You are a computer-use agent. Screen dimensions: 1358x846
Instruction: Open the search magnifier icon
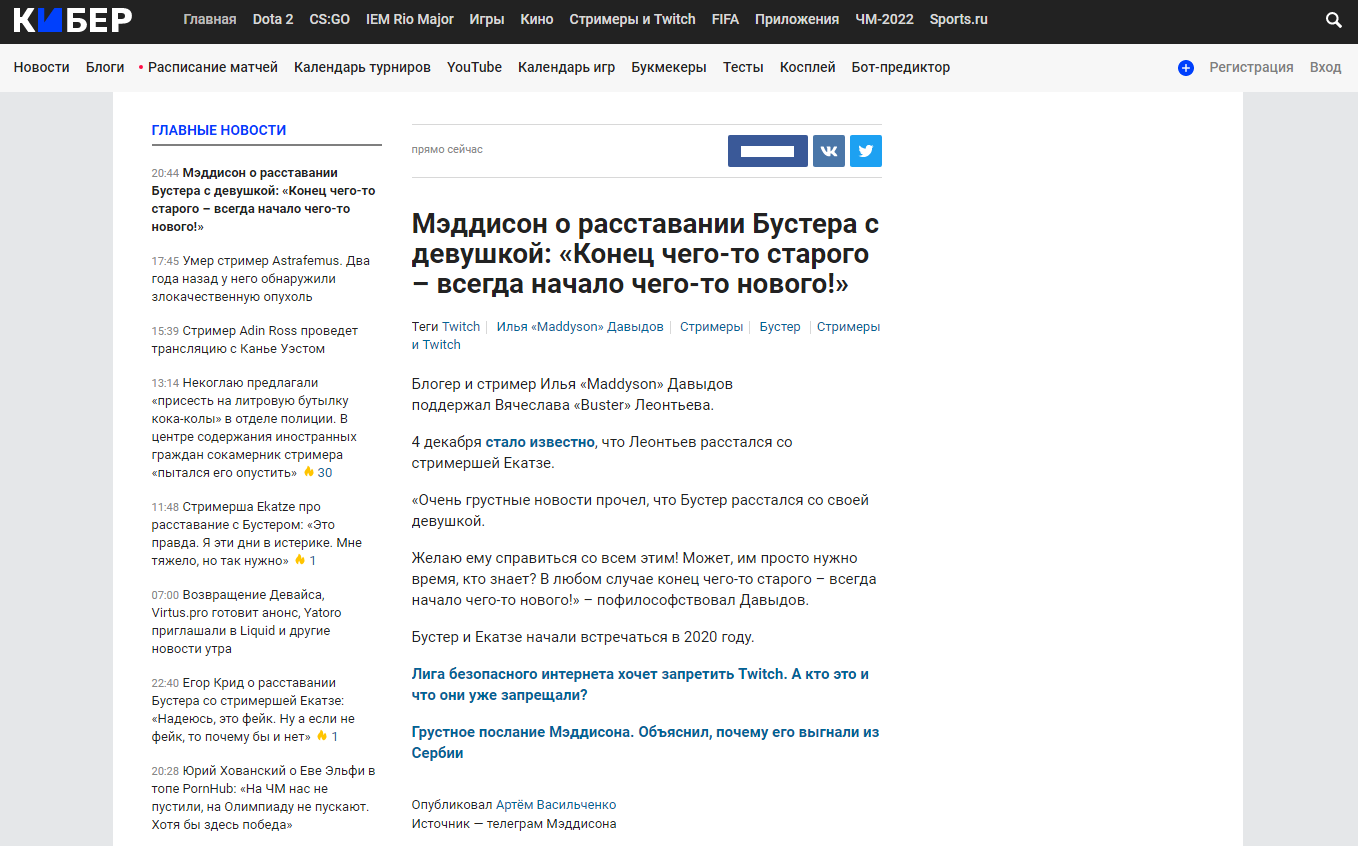[x=1333, y=20]
